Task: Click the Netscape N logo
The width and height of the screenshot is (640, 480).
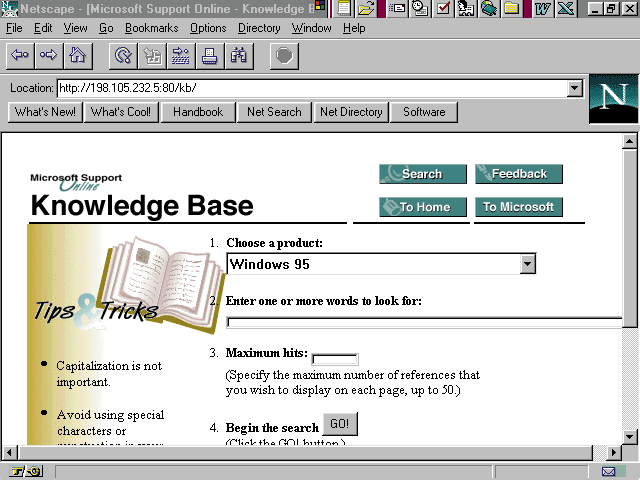Action: click(613, 99)
